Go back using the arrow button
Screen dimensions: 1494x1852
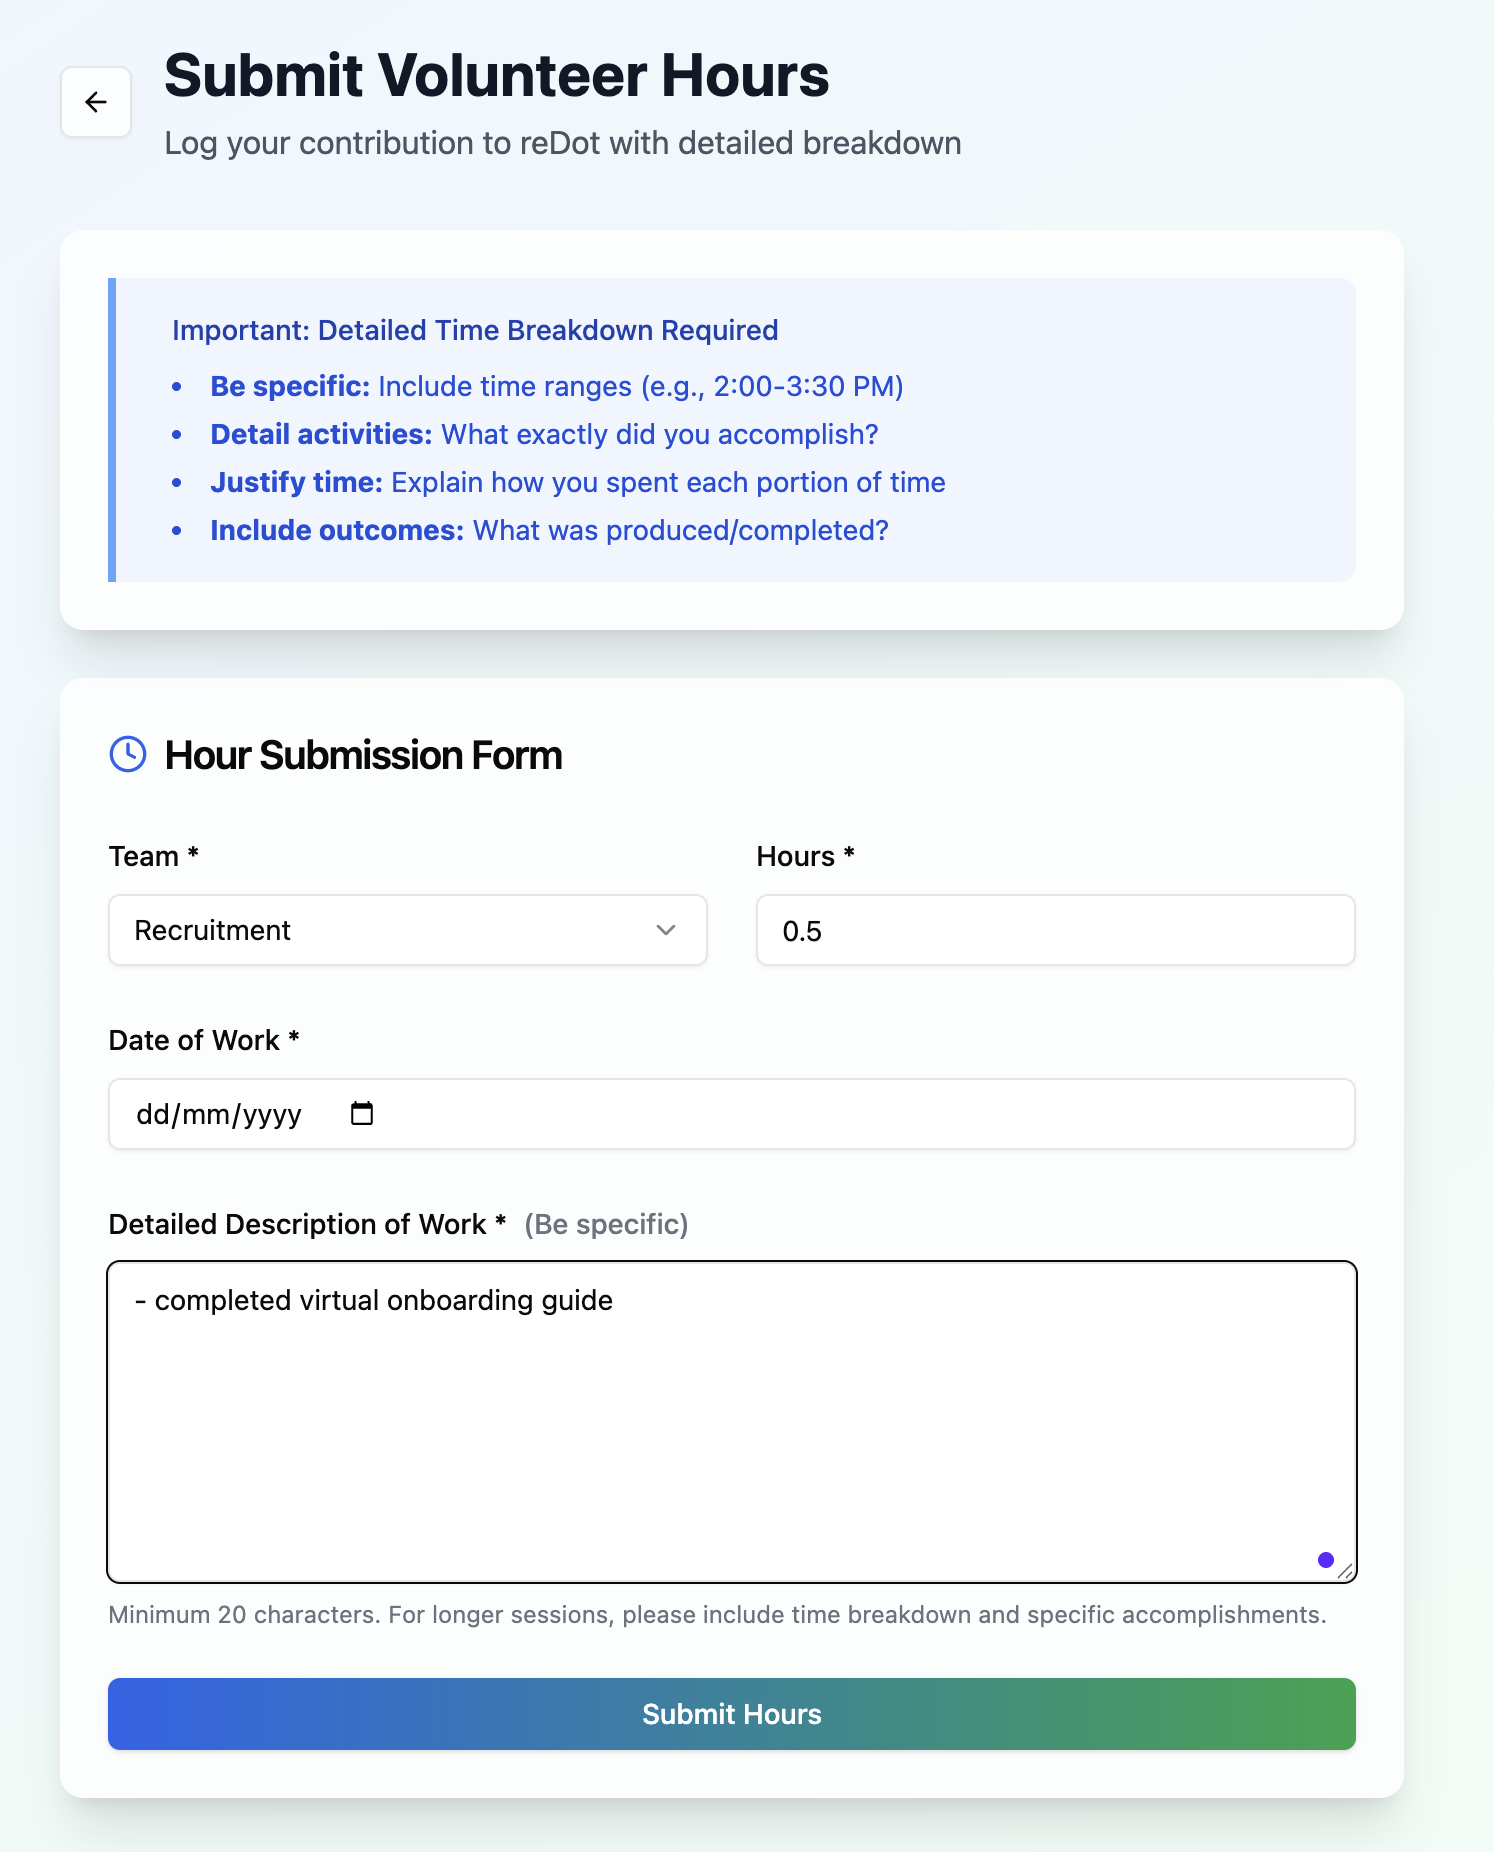click(96, 102)
